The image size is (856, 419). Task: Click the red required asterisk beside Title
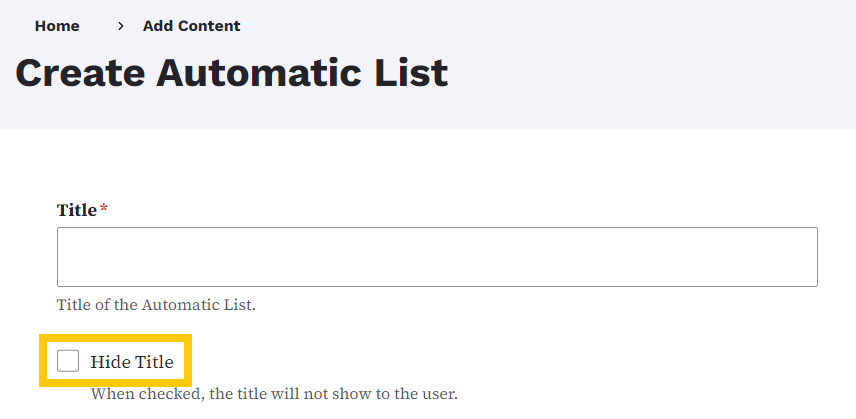click(103, 208)
